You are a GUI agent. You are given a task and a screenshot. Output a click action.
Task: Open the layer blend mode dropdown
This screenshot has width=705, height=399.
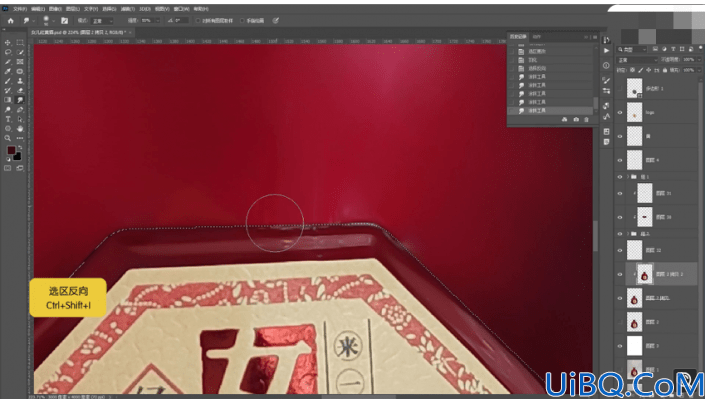coord(637,60)
